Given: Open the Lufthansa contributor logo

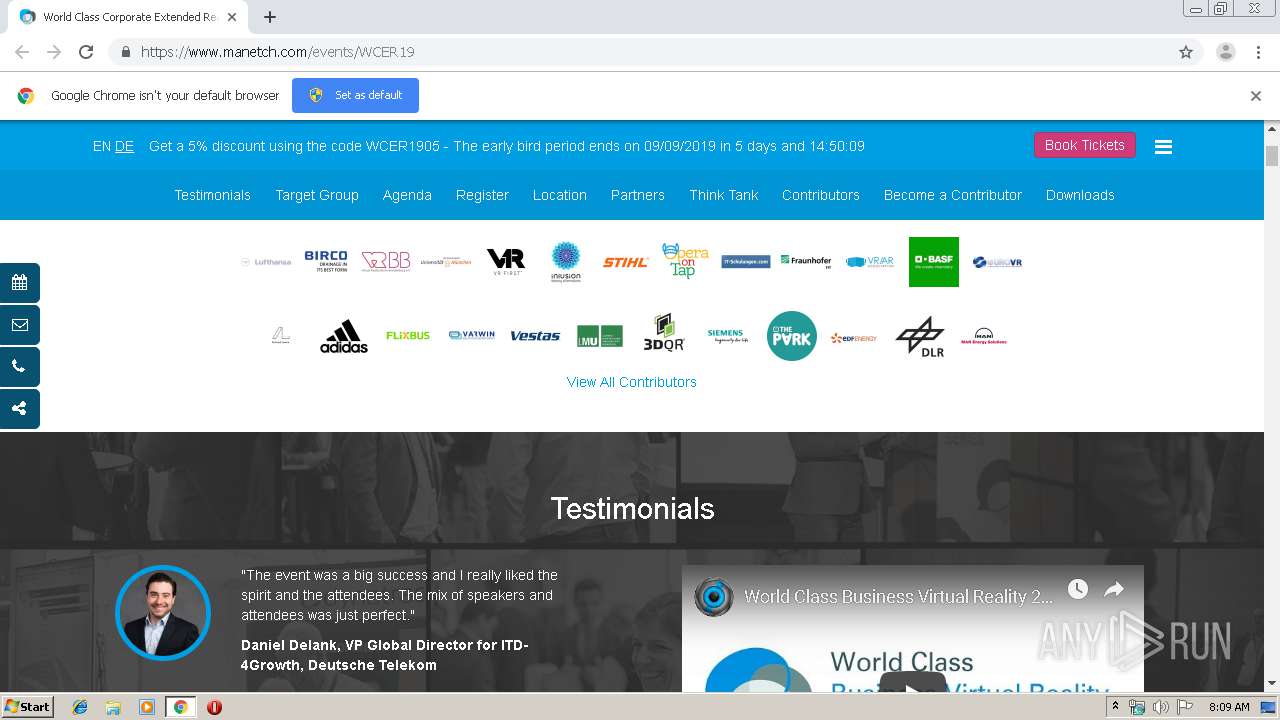Looking at the screenshot, I should click(x=266, y=262).
